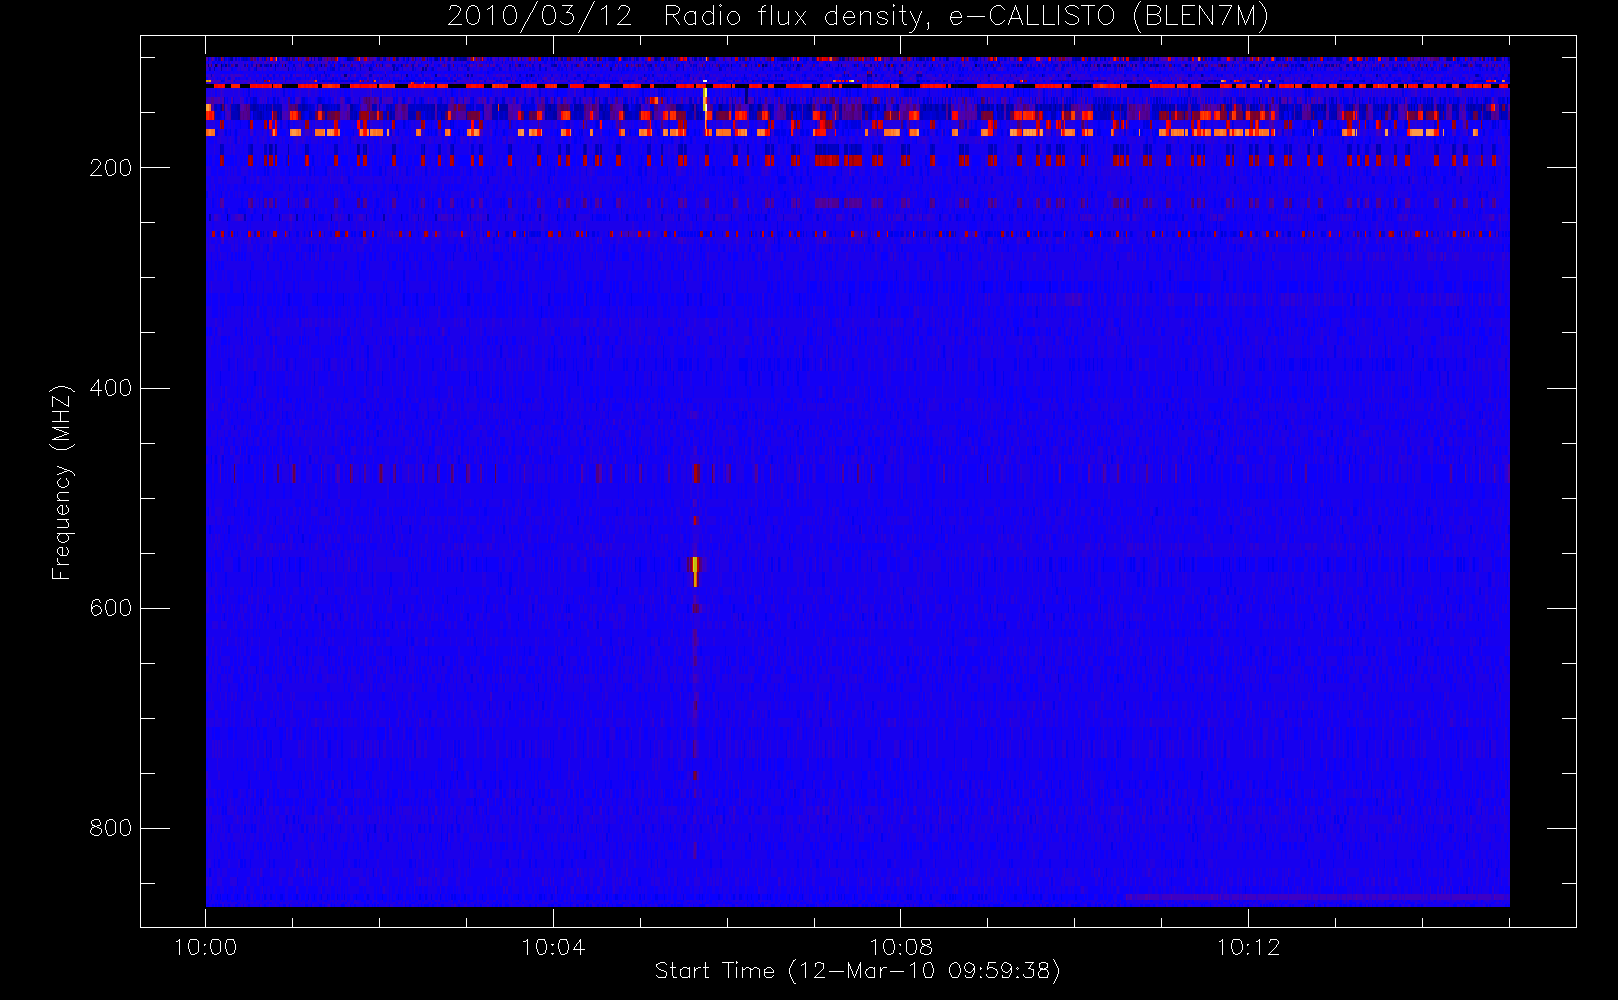
Task: Click the 10:08 time tick label
Action: (900, 947)
